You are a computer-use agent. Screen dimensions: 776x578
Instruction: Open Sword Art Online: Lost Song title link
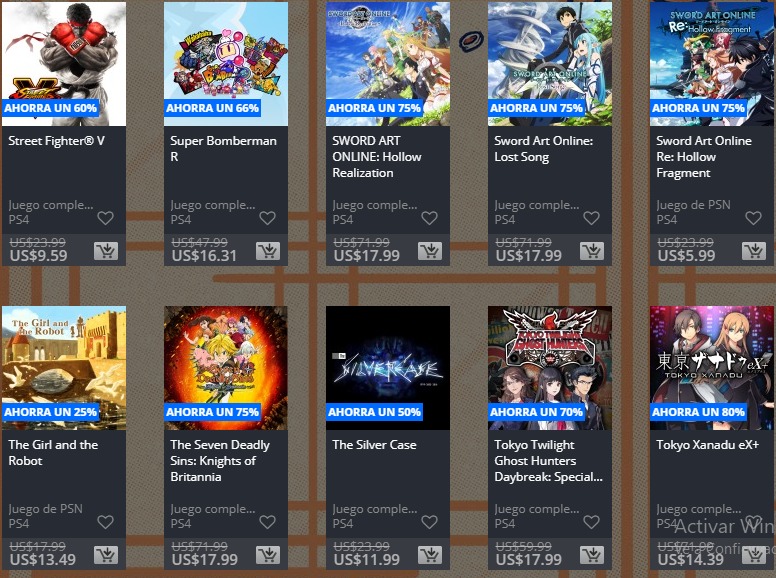[543, 148]
